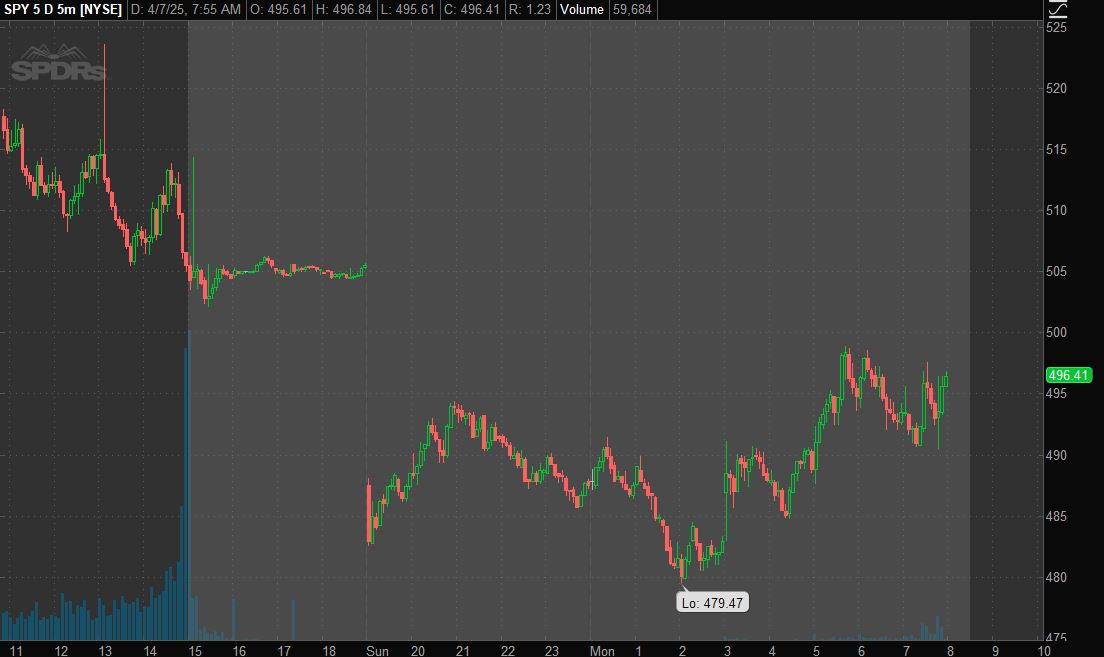The height and width of the screenshot is (657, 1104).
Task: Click the 59,684 volume value
Action: [x=634, y=9]
